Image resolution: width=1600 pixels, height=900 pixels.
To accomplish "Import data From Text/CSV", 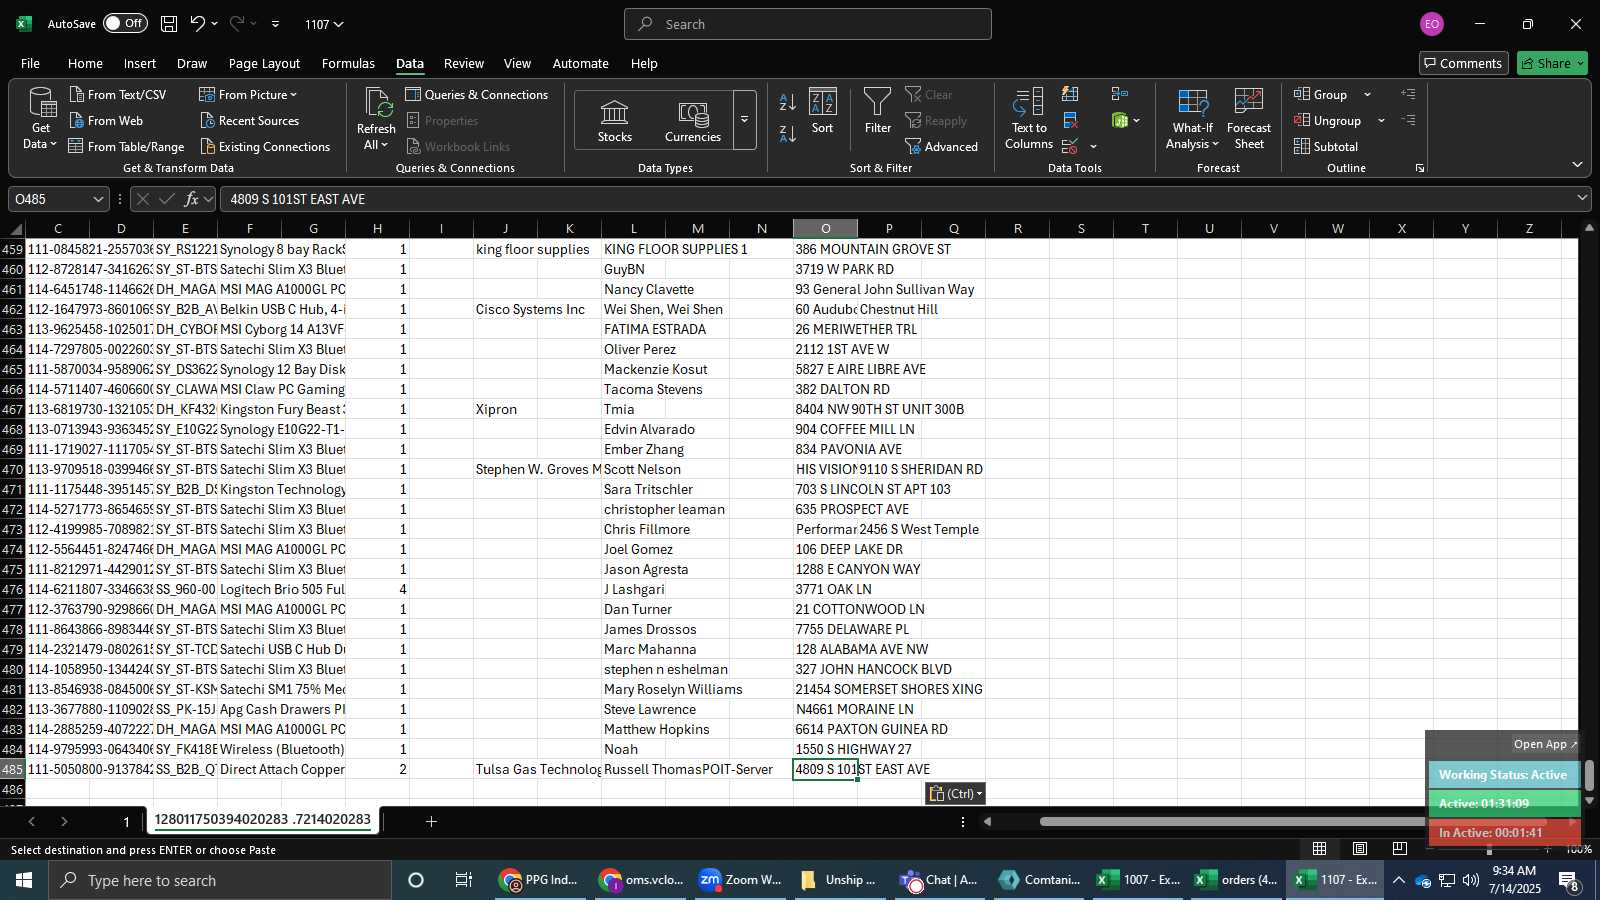I will 117,94.
